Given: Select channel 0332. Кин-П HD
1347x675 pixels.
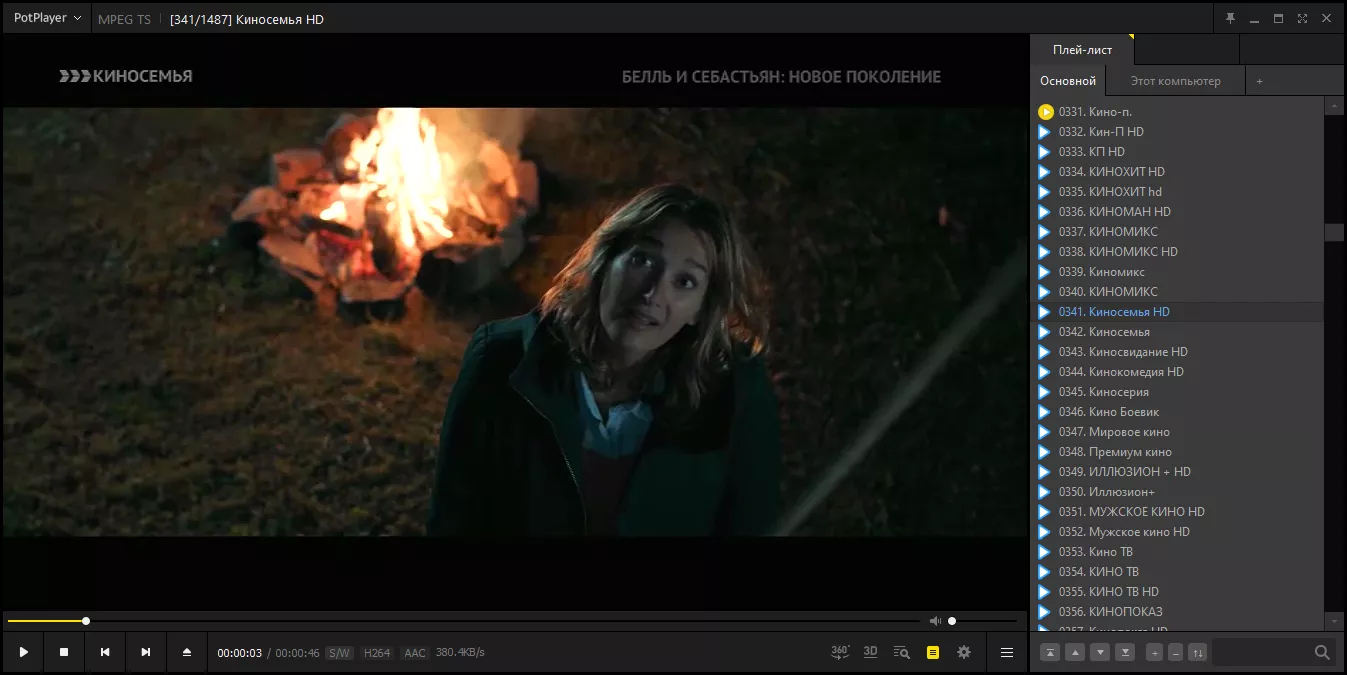Looking at the screenshot, I should 1177,132.
